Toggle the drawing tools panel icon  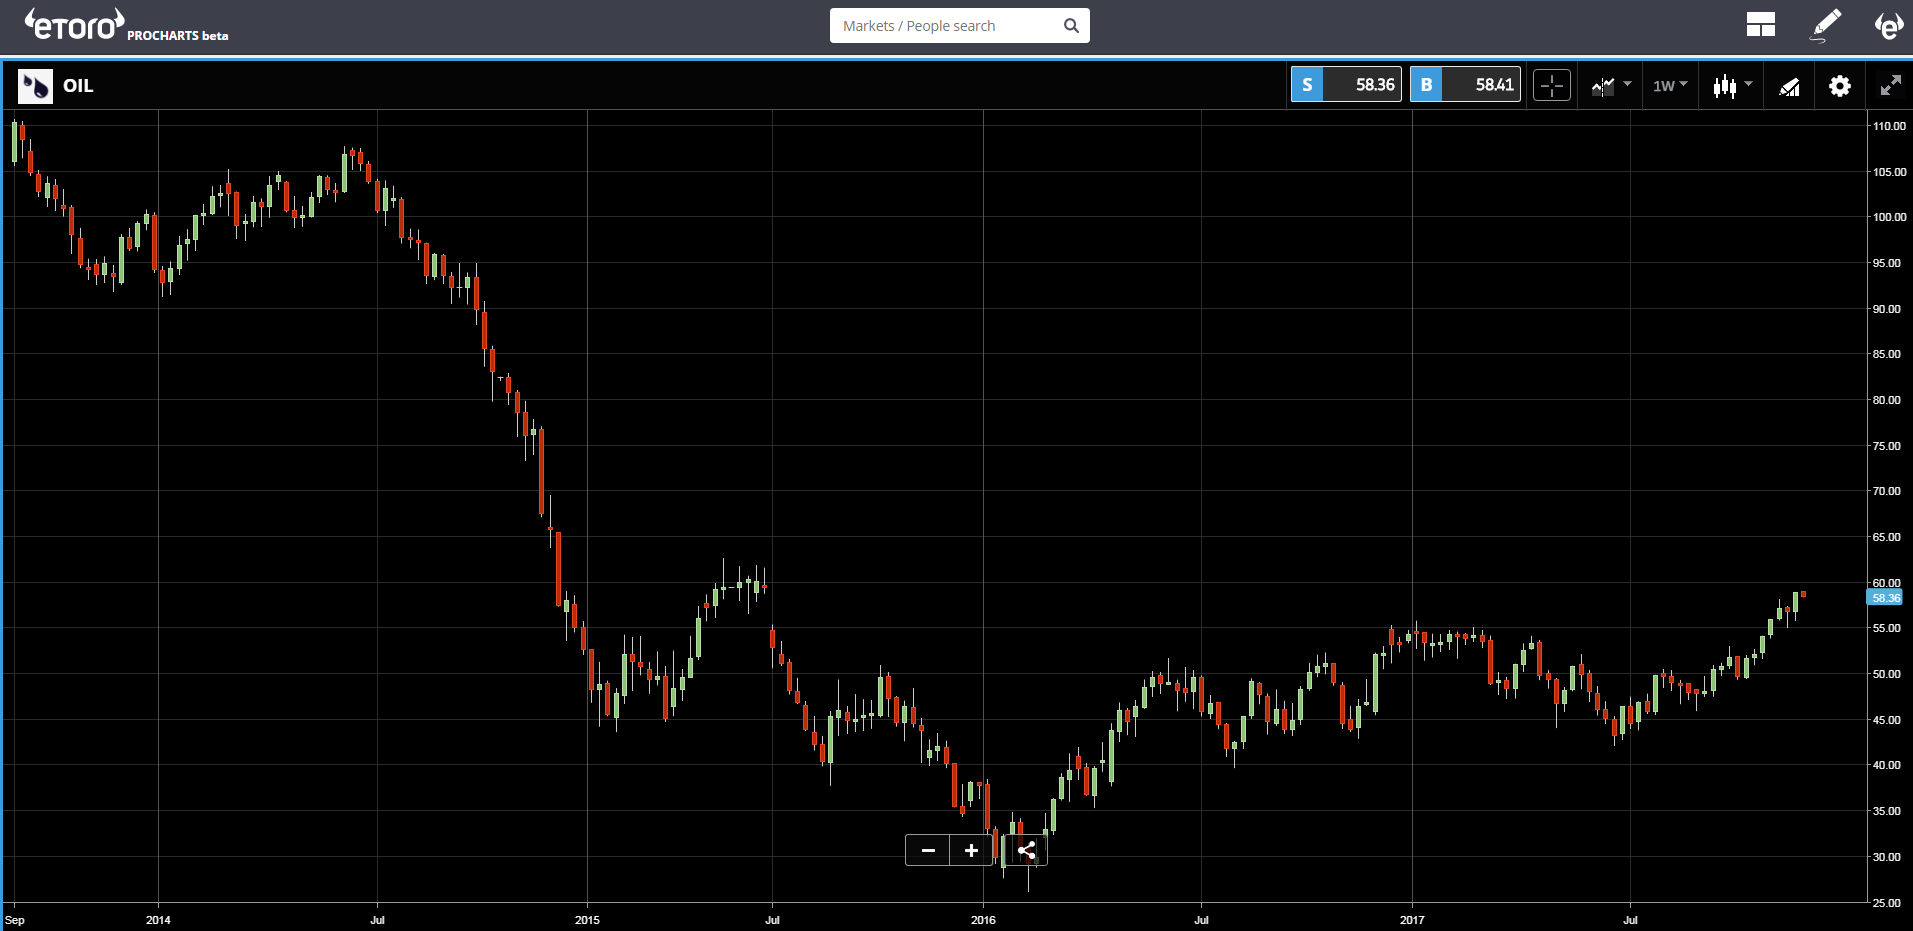pyautogui.click(x=1789, y=87)
